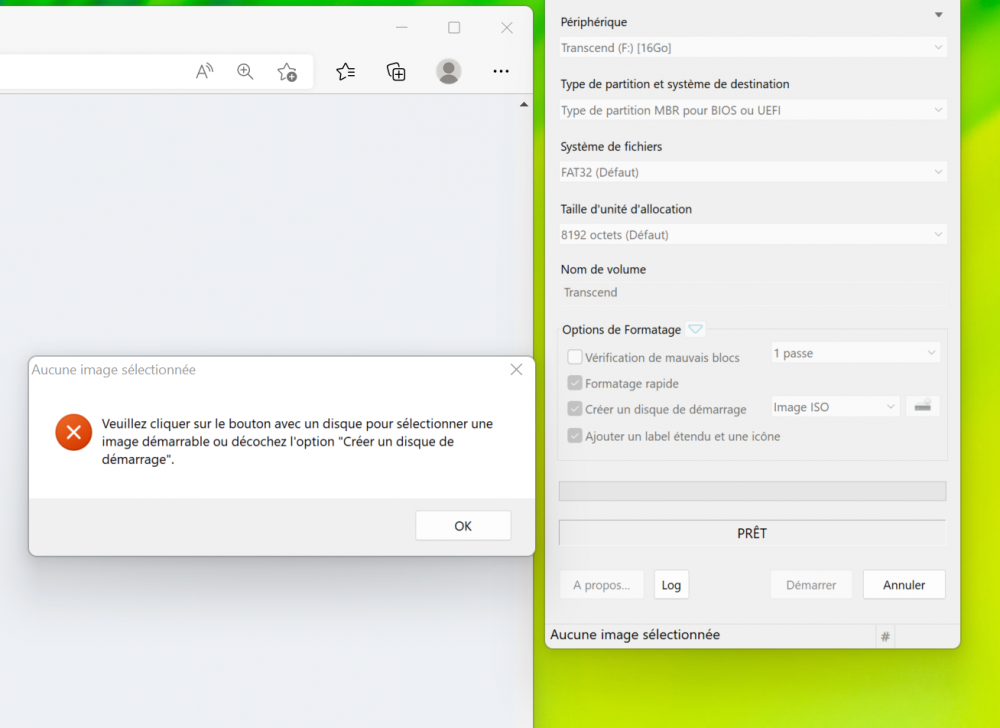Close the browser window
Screen dimensions: 1000x728
click(x=507, y=27)
